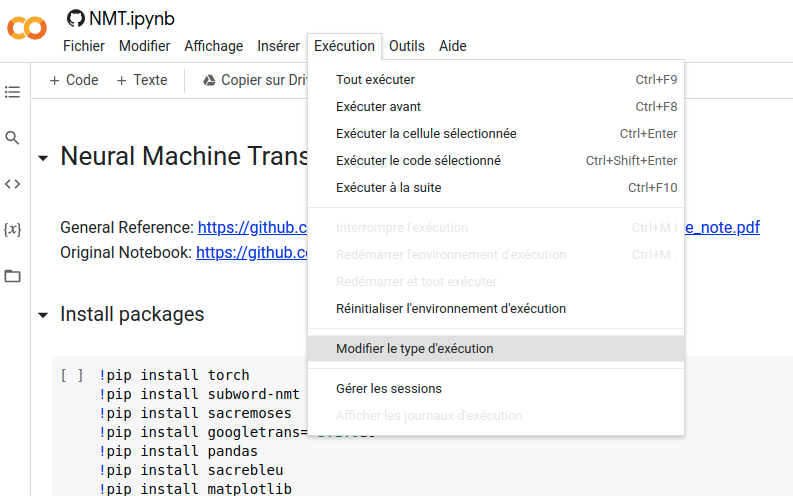The image size is (793, 496).
Task: Select Exécuter le code sélectionné
Action: pyautogui.click(x=496, y=161)
